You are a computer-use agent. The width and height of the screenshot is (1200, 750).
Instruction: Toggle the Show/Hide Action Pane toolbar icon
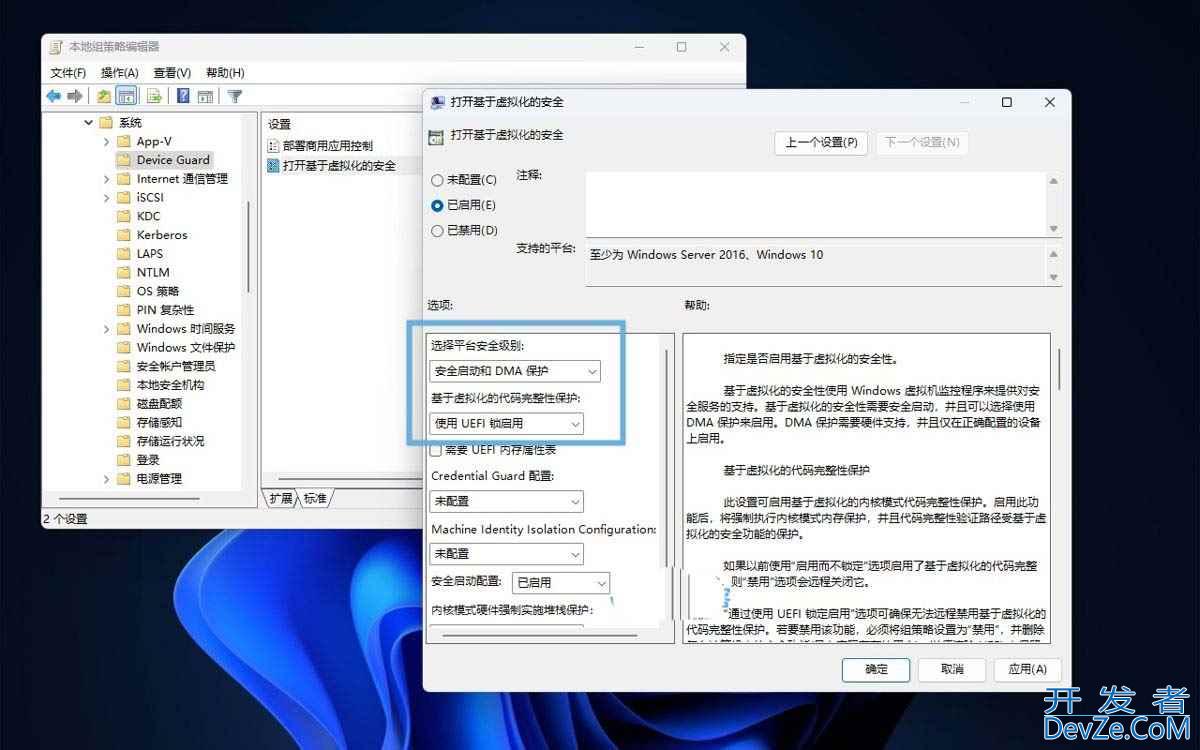coord(205,96)
